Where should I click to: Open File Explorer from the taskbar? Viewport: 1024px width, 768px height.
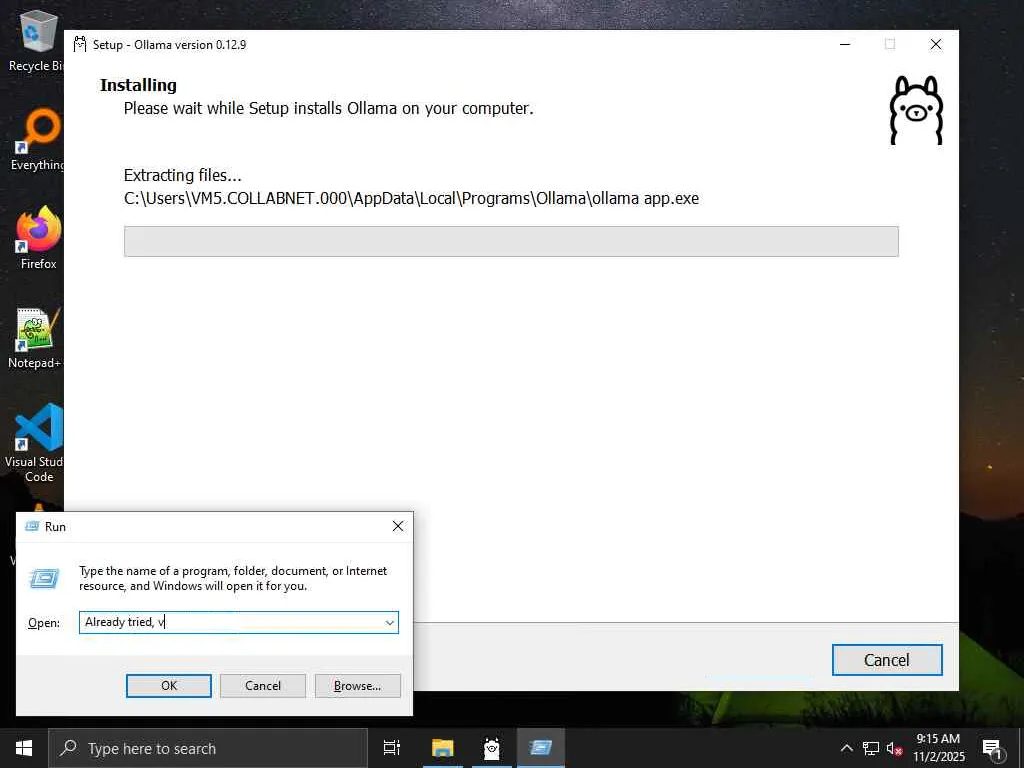click(x=443, y=748)
